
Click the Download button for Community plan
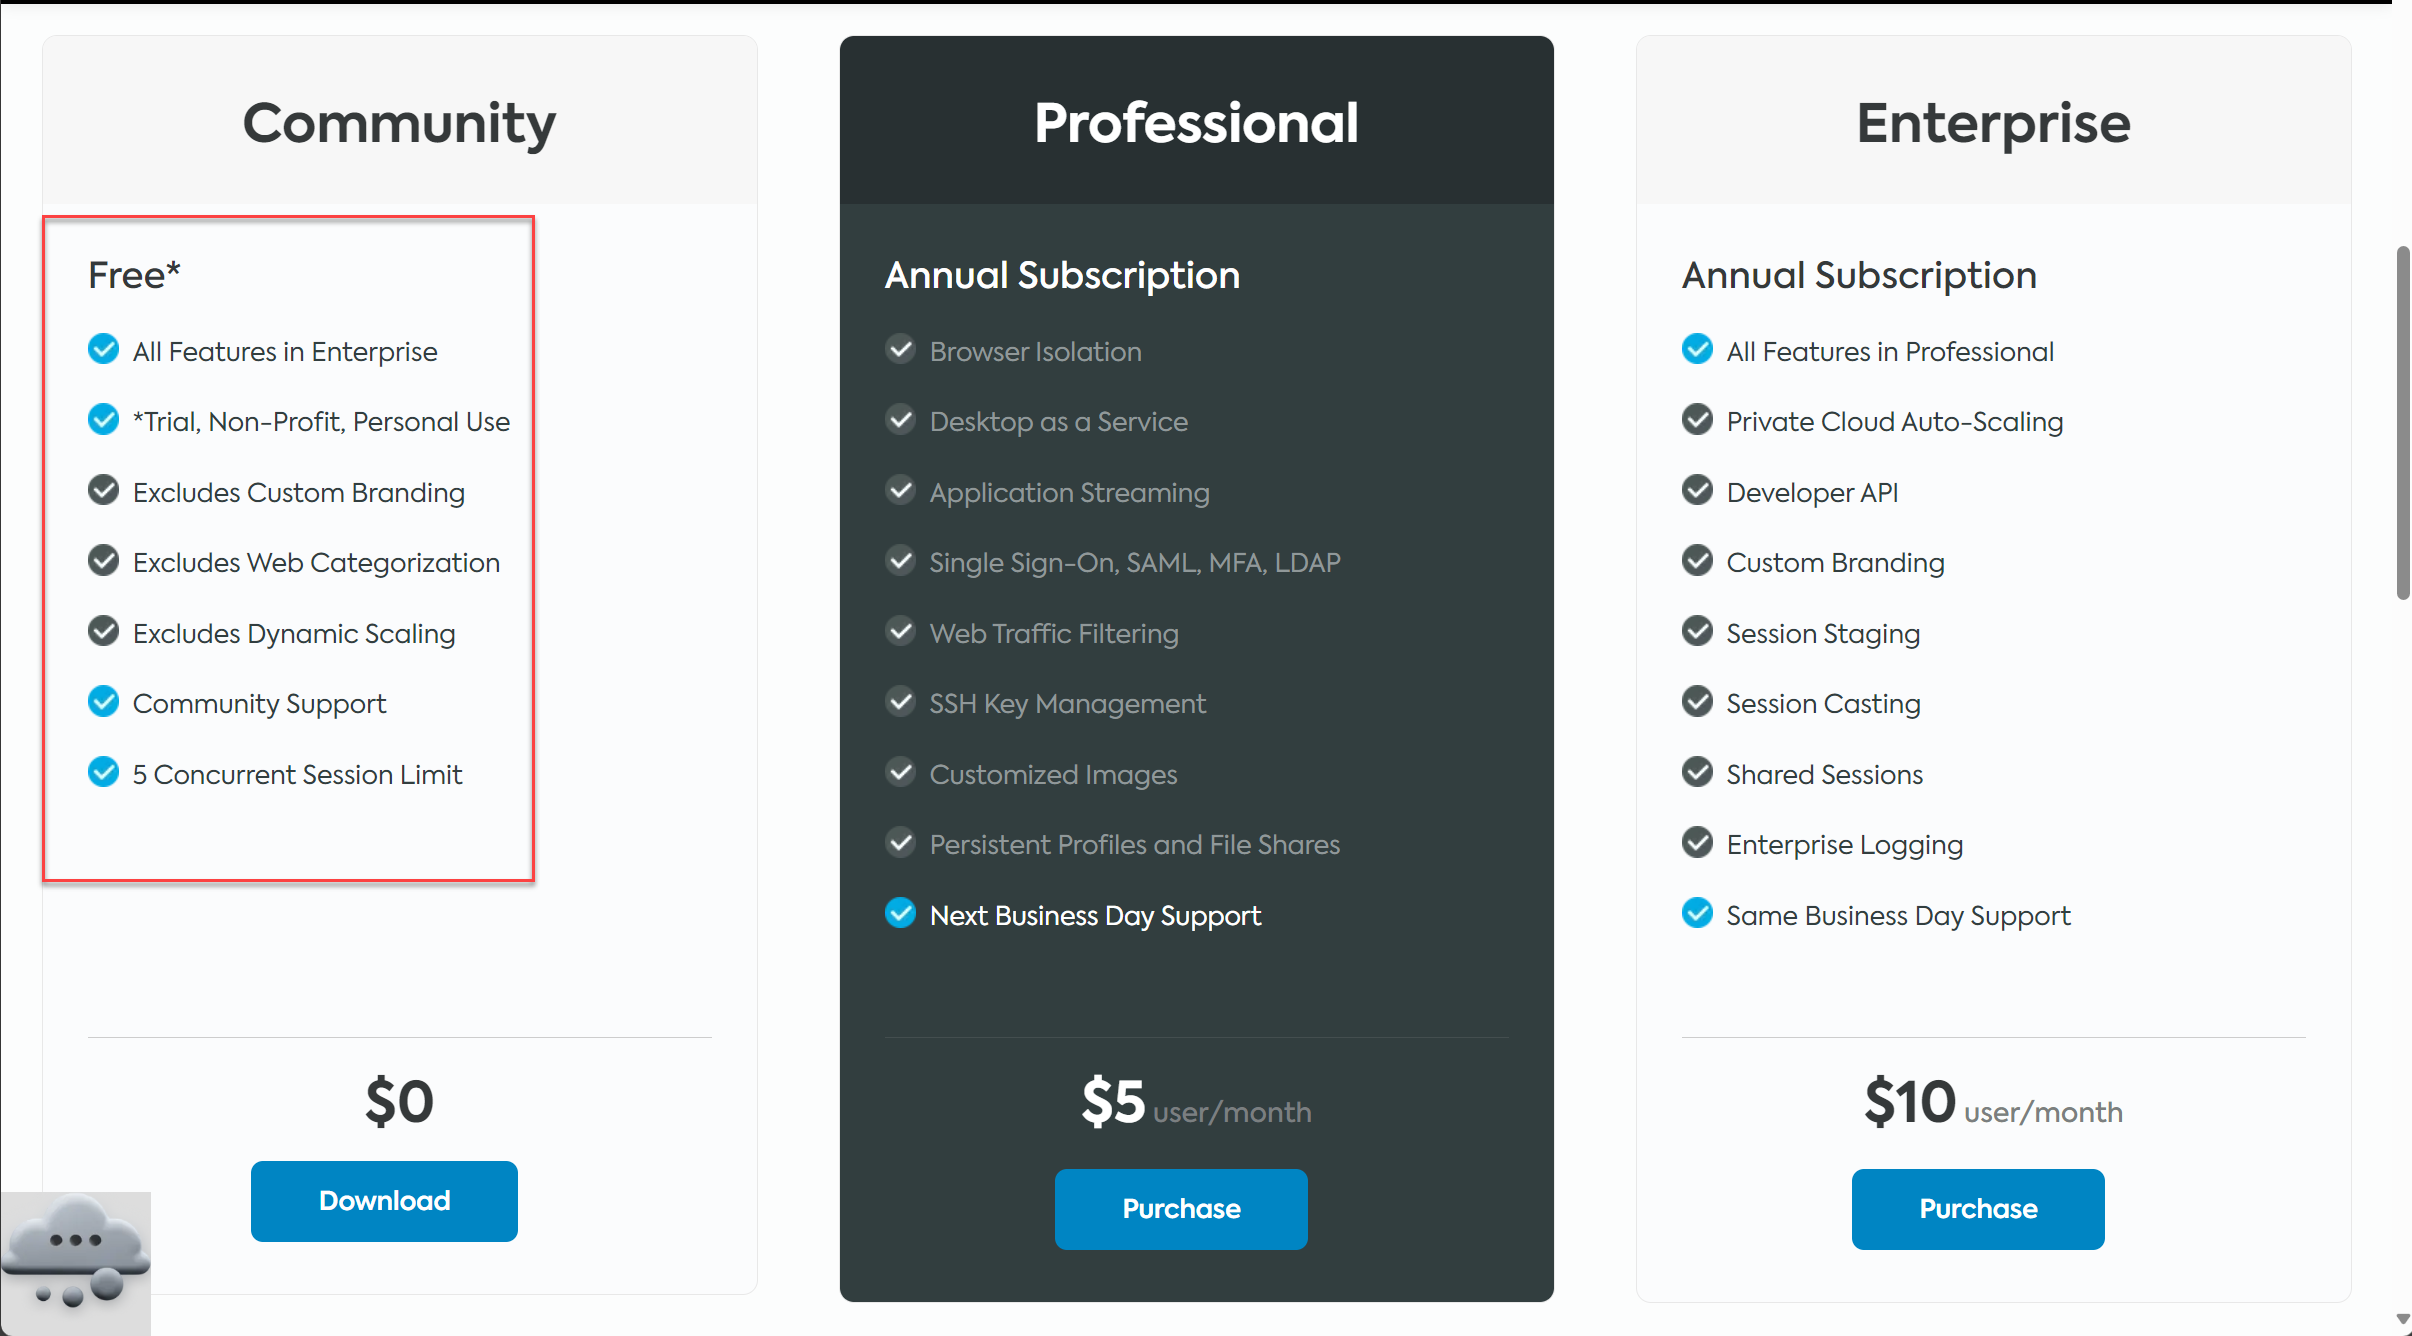pyautogui.click(x=384, y=1201)
